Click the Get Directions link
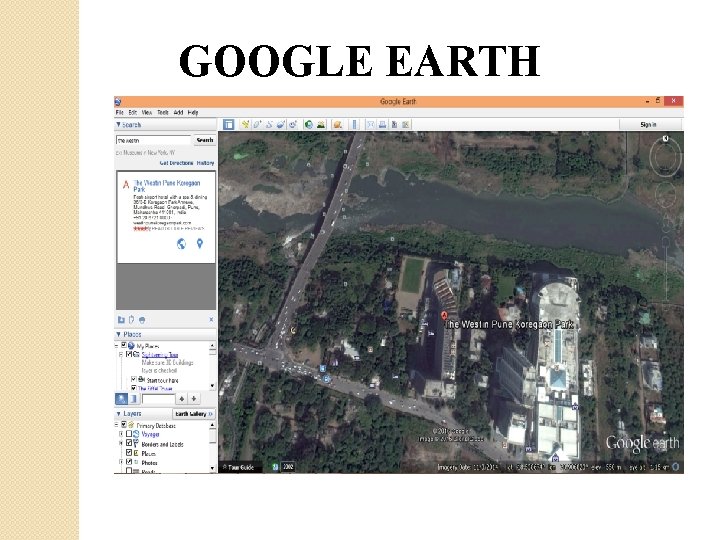 click(176, 163)
